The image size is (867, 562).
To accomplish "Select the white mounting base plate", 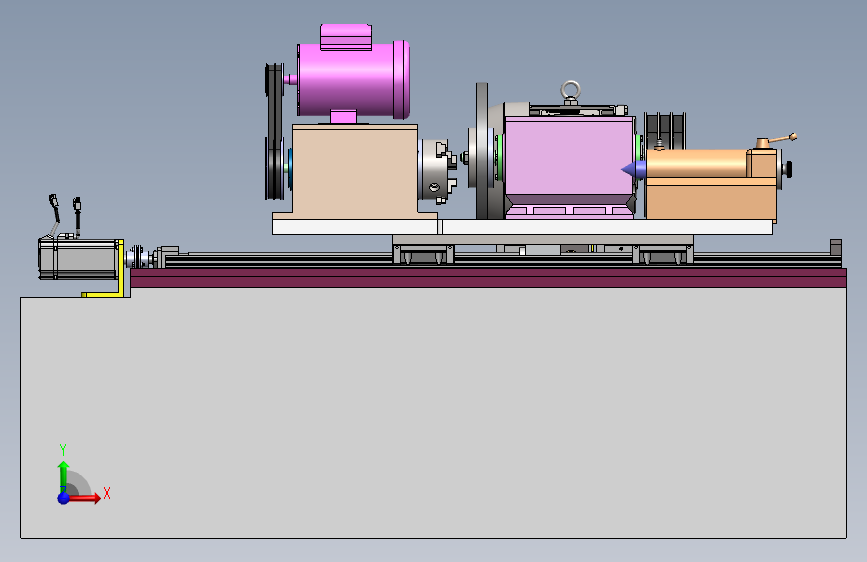I will [x=523, y=227].
